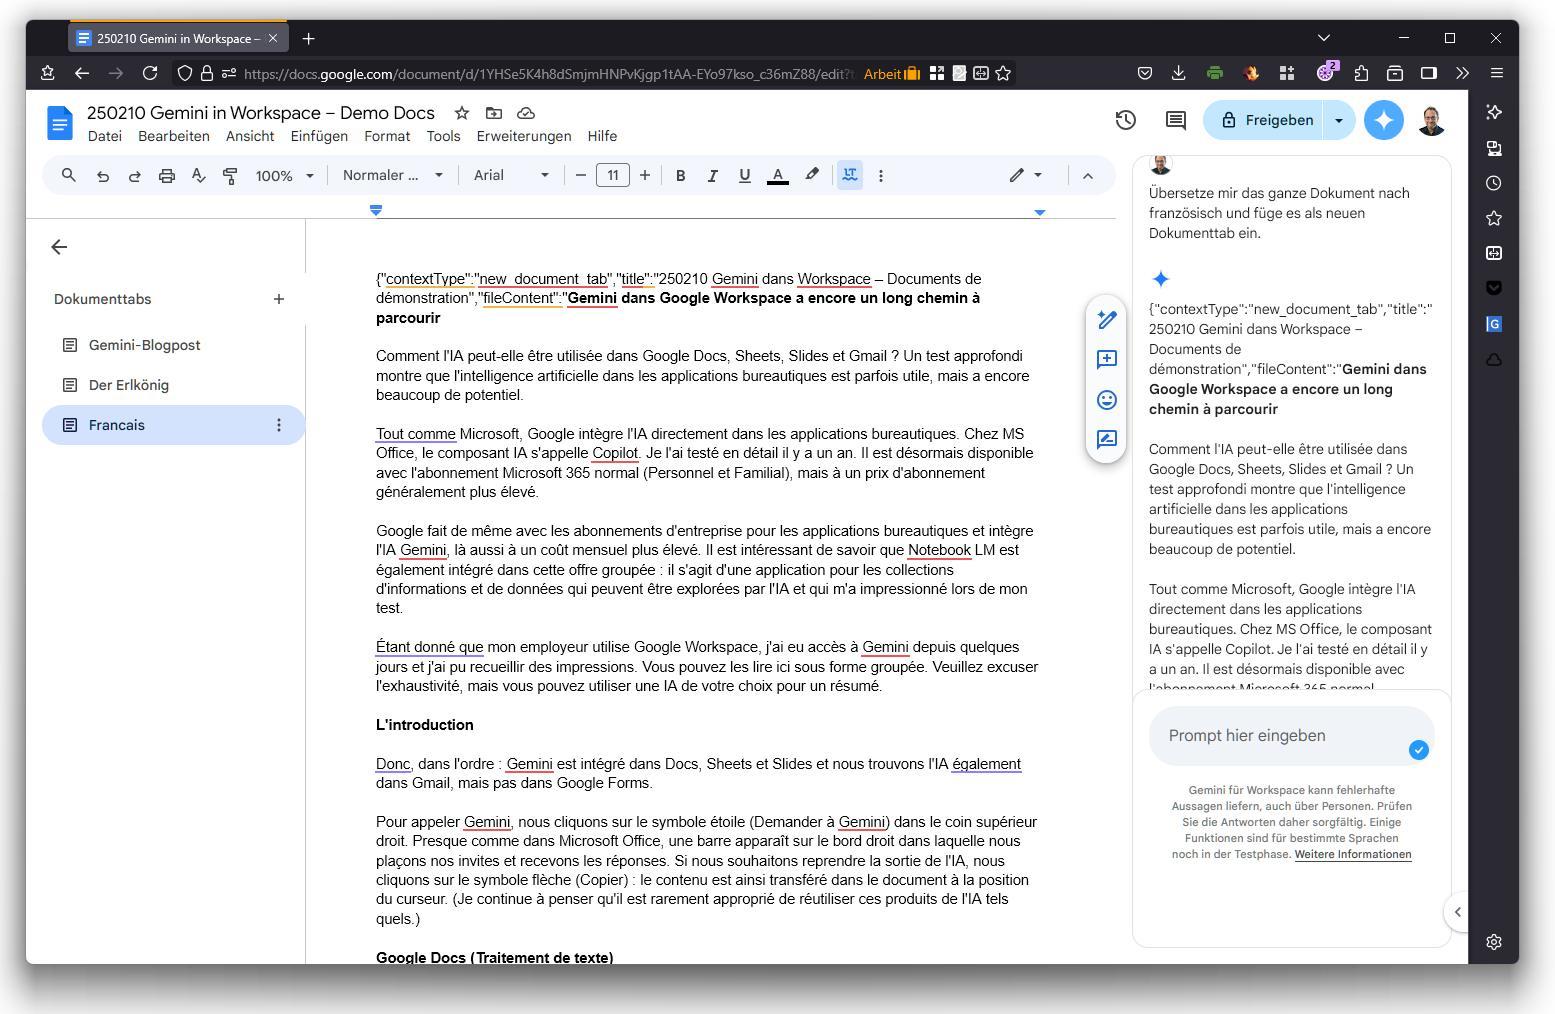Open the paragraph style dropdown 'Normaler'
This screenshot has height=1014, width=1555.
pos(392,175)
